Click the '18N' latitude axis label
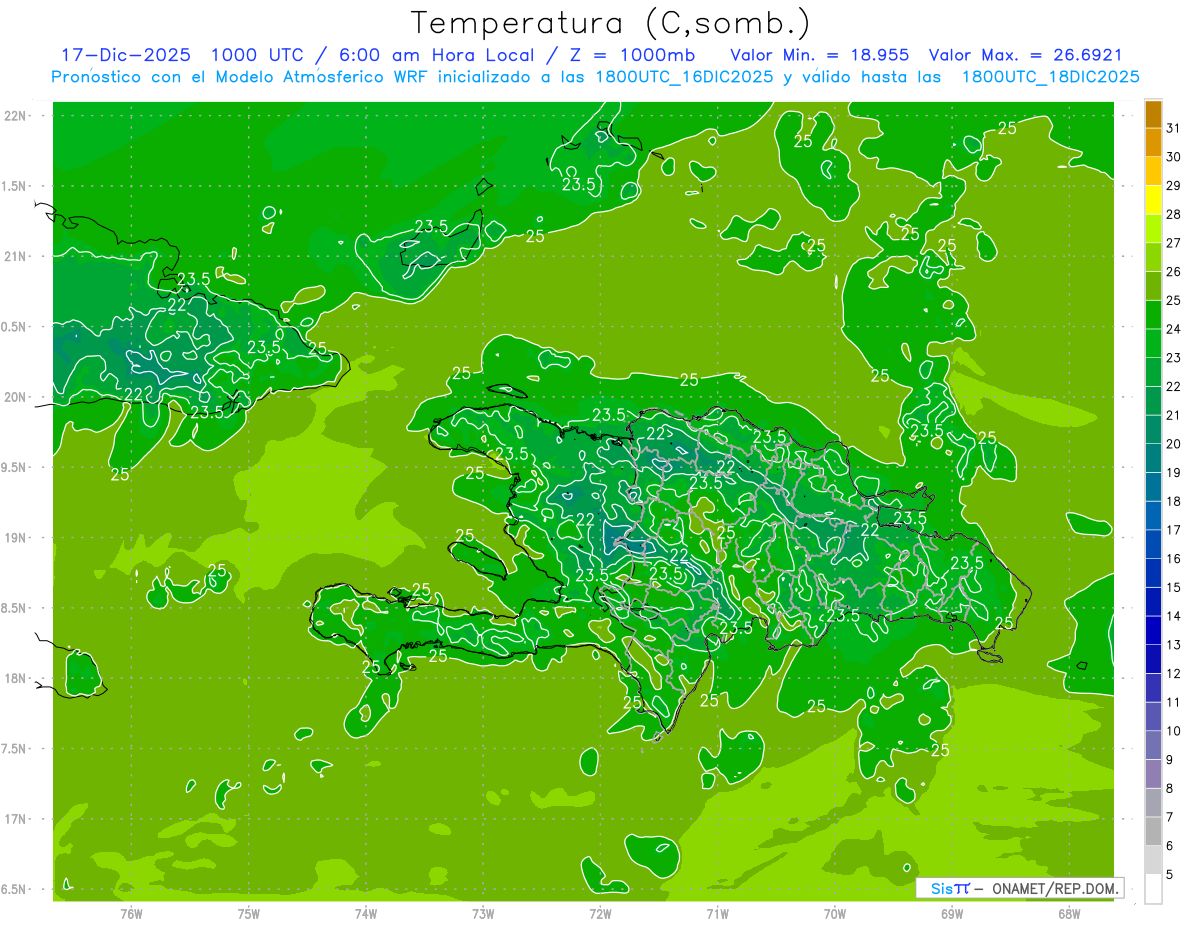 [x=15, y=679]
